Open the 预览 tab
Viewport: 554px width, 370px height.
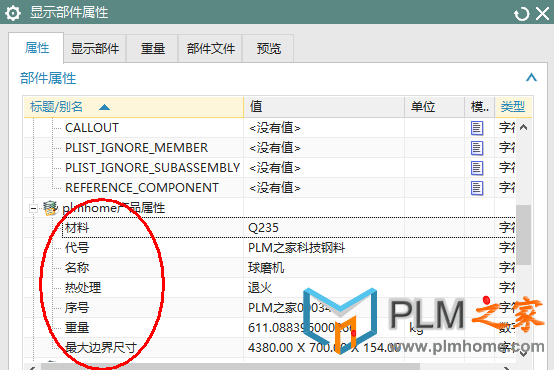tap(269, 48)
